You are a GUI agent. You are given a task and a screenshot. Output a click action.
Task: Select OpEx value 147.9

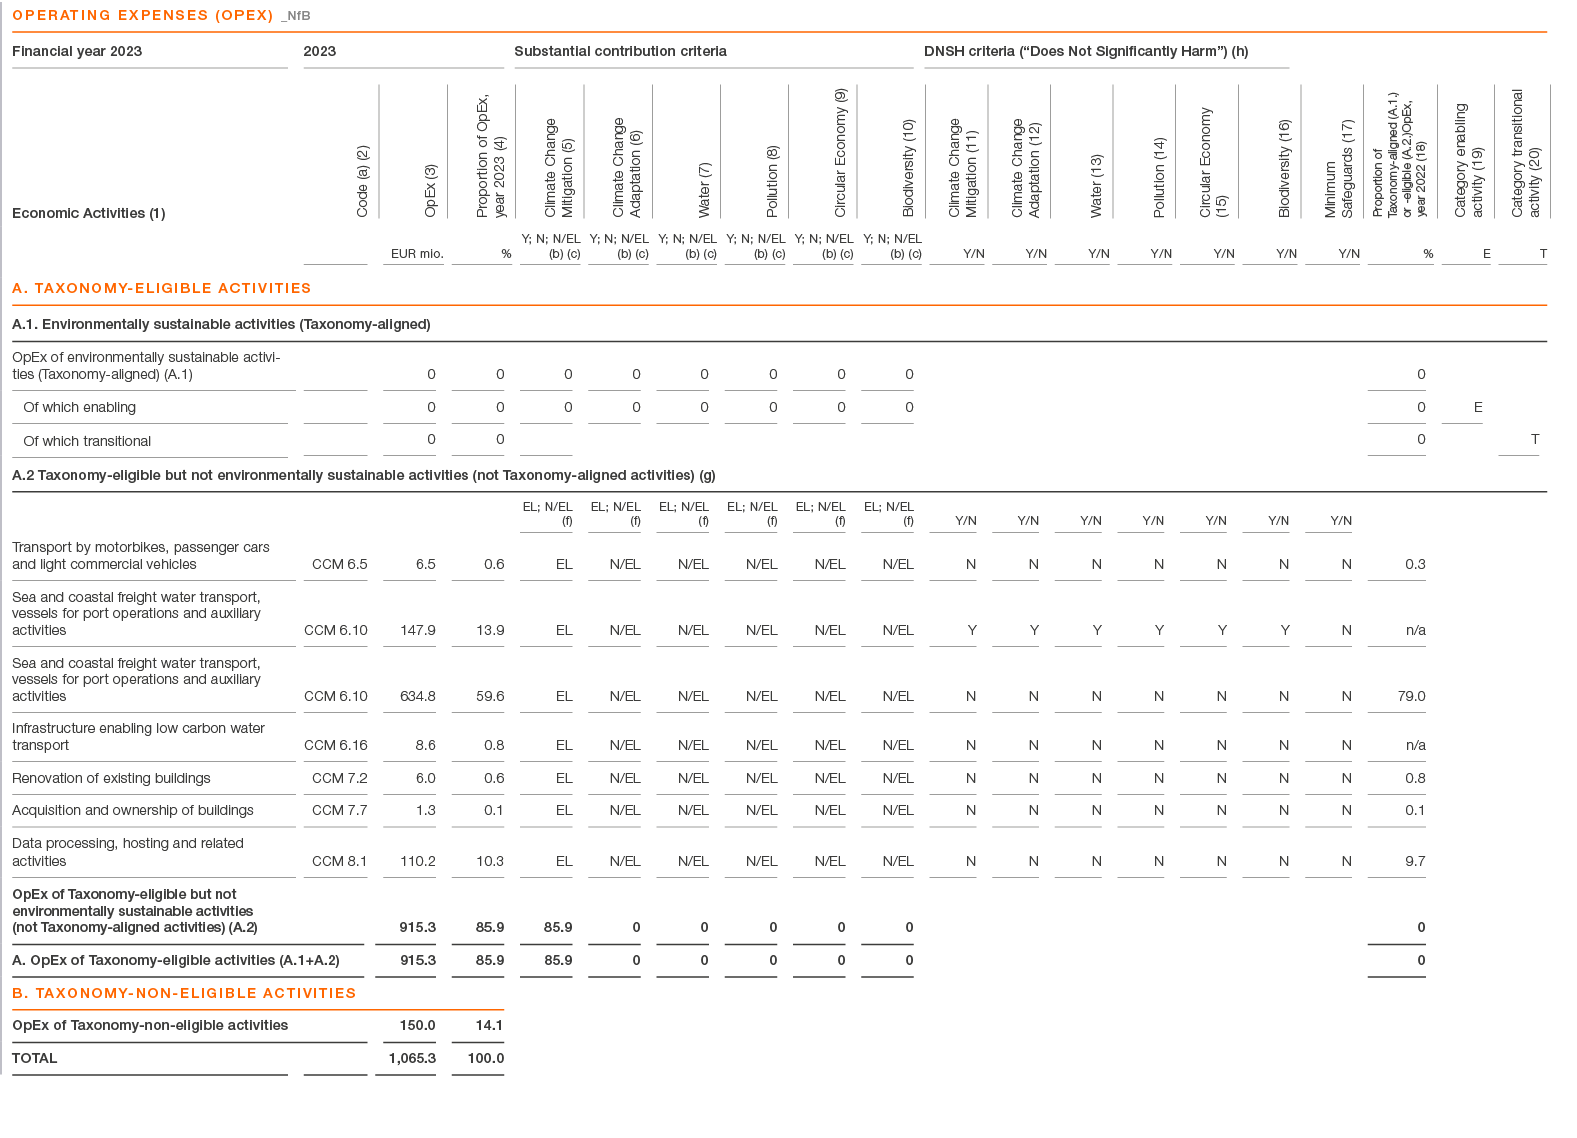tap(418, 630)
